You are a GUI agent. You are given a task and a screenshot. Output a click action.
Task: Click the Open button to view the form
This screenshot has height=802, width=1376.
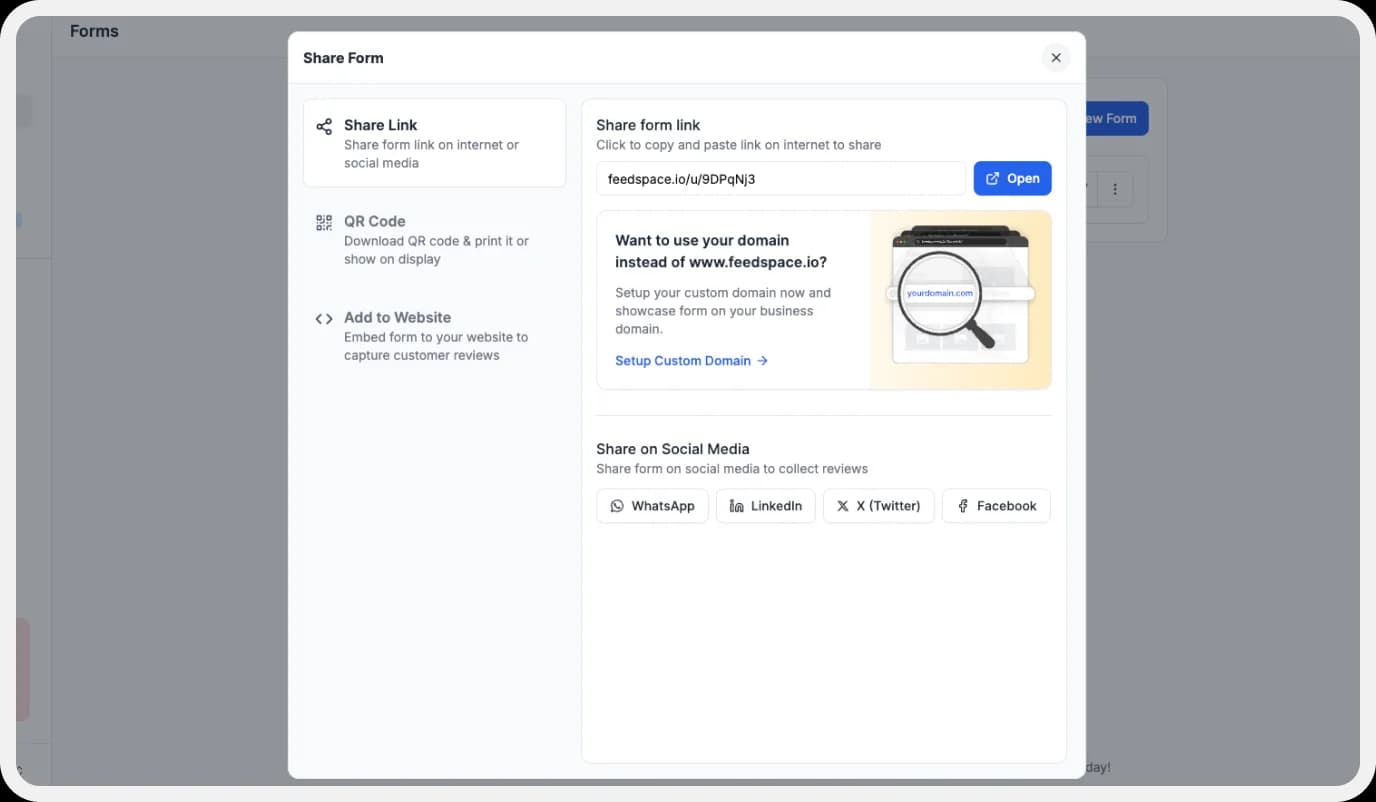click(x=1012, y=178)
